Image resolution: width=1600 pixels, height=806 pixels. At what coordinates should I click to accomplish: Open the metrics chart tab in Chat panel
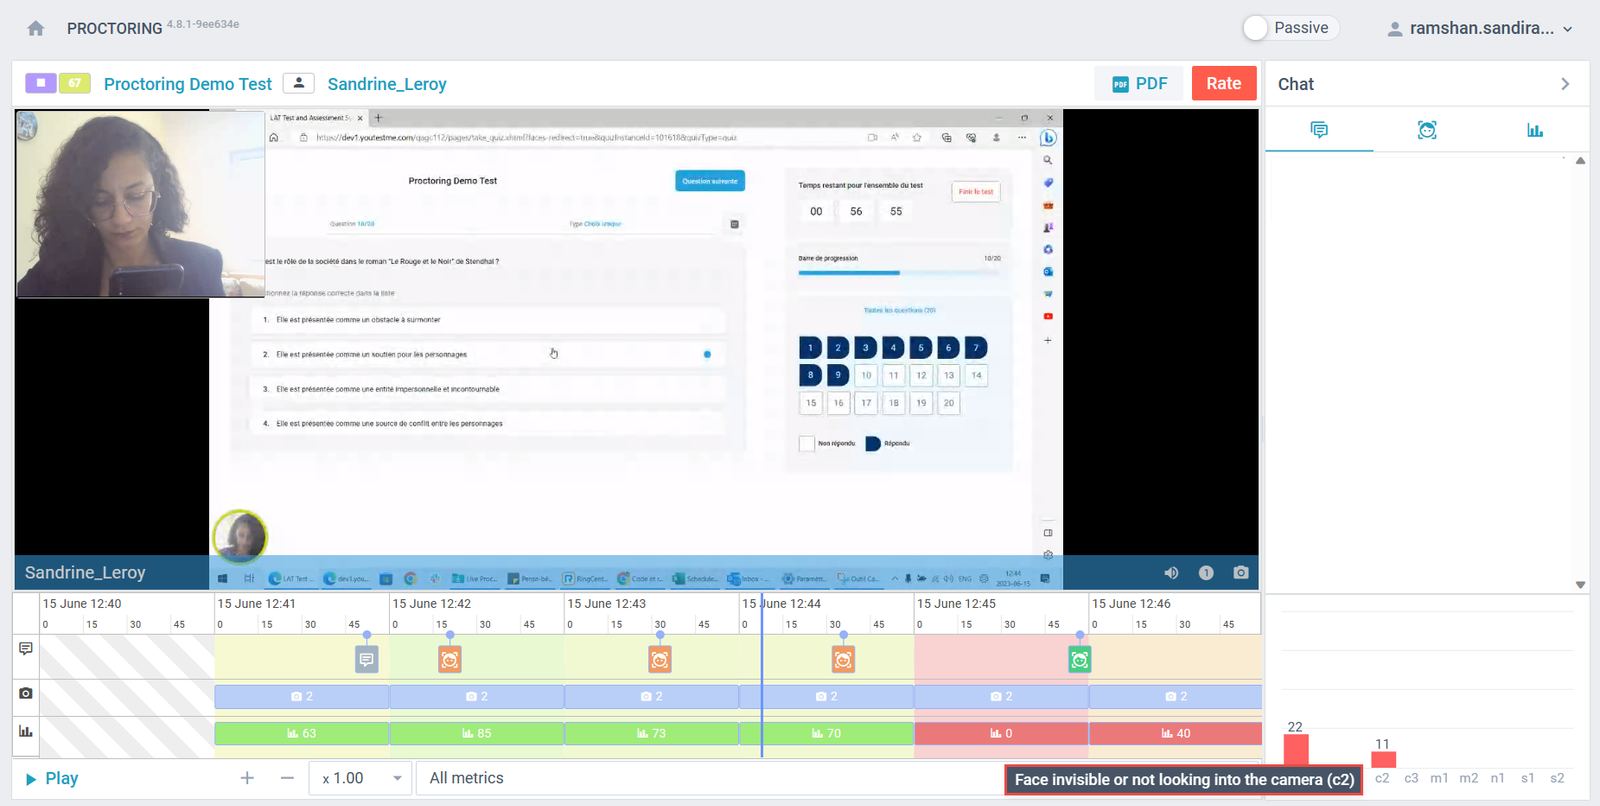pos(1534,130)
